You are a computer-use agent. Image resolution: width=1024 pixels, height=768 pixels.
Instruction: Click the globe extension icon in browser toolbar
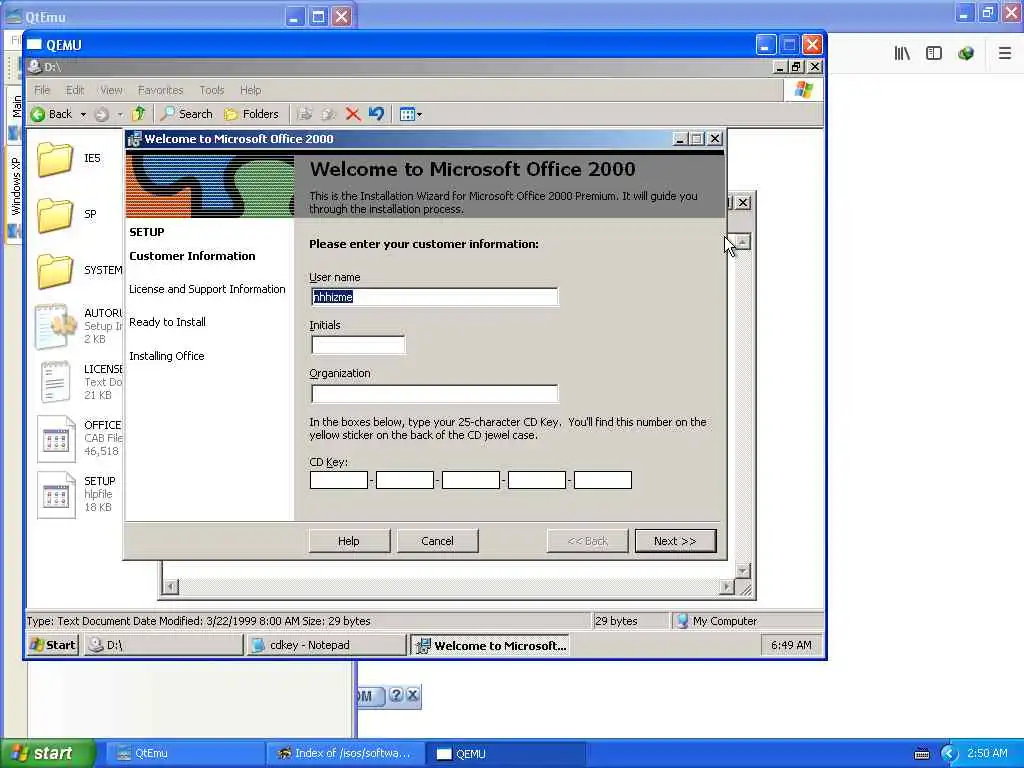pos(966,54)
